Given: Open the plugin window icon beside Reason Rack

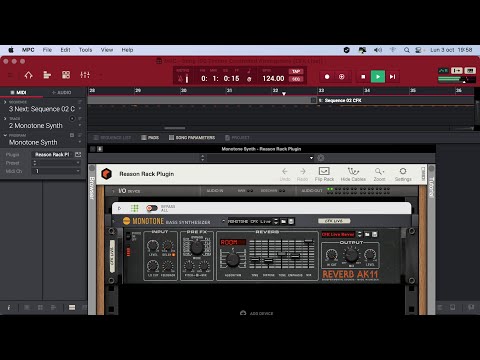Looking at the screenshot, I should (x=78, y=155).
